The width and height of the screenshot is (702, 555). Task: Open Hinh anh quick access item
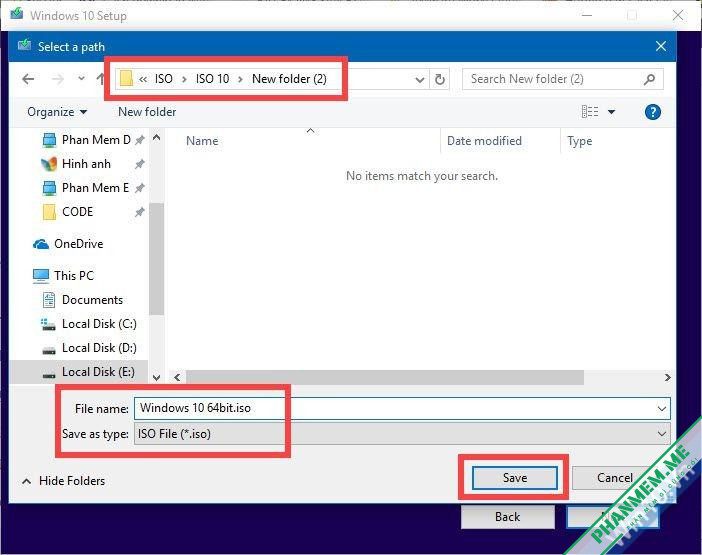[76, 164]
